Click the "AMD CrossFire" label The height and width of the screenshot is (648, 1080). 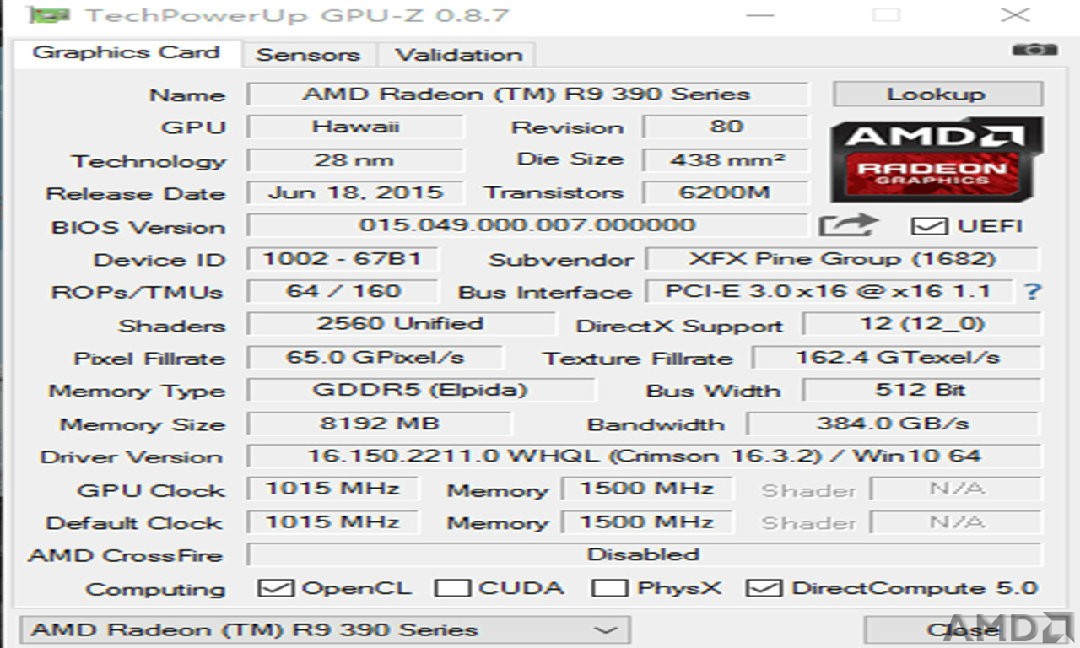[x=125, y=555]
